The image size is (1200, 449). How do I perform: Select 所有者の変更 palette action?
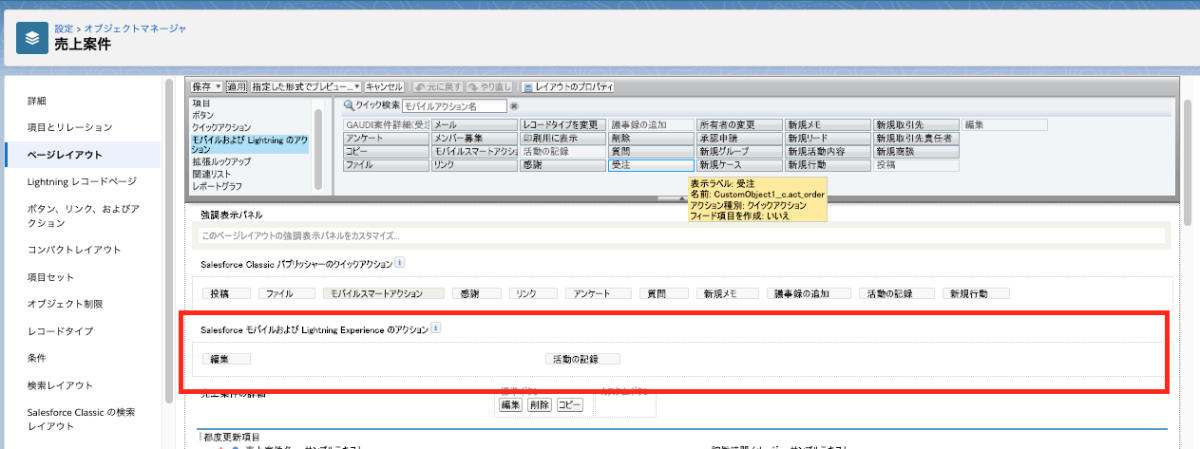pyautogui.click(x=739, y=125)
